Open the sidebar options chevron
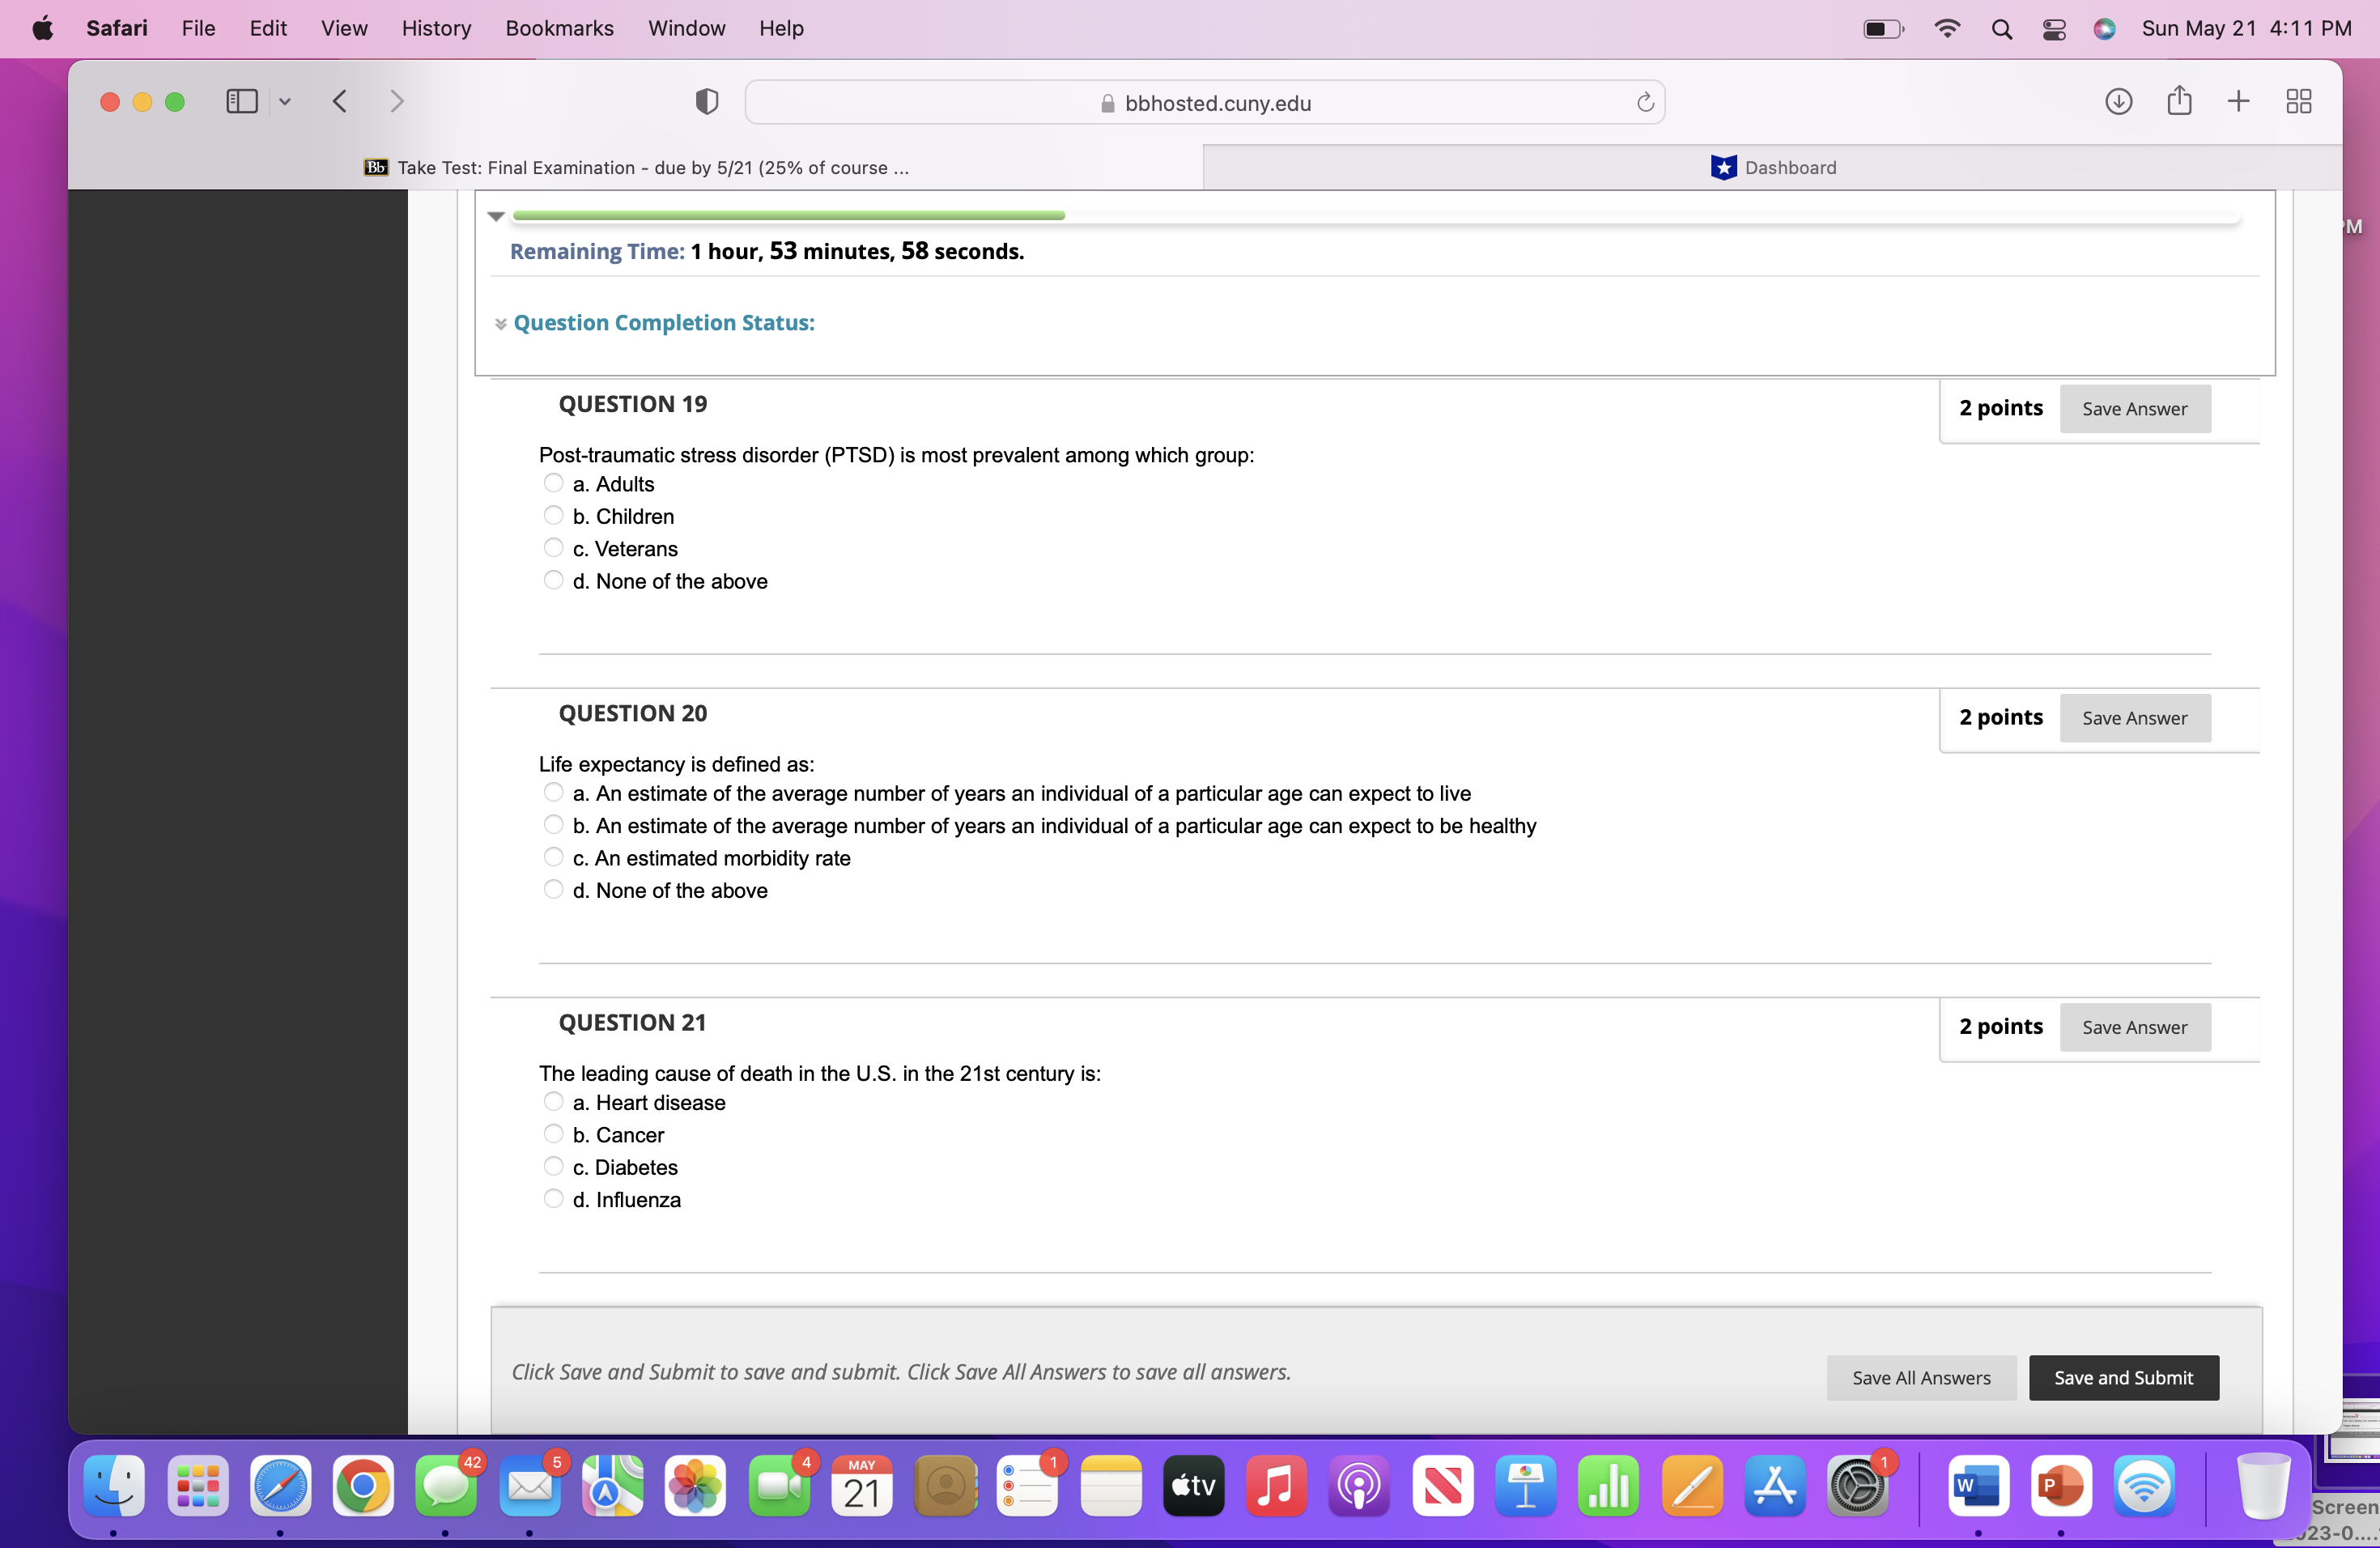Screen dimensions: 2380x1548 286,101
